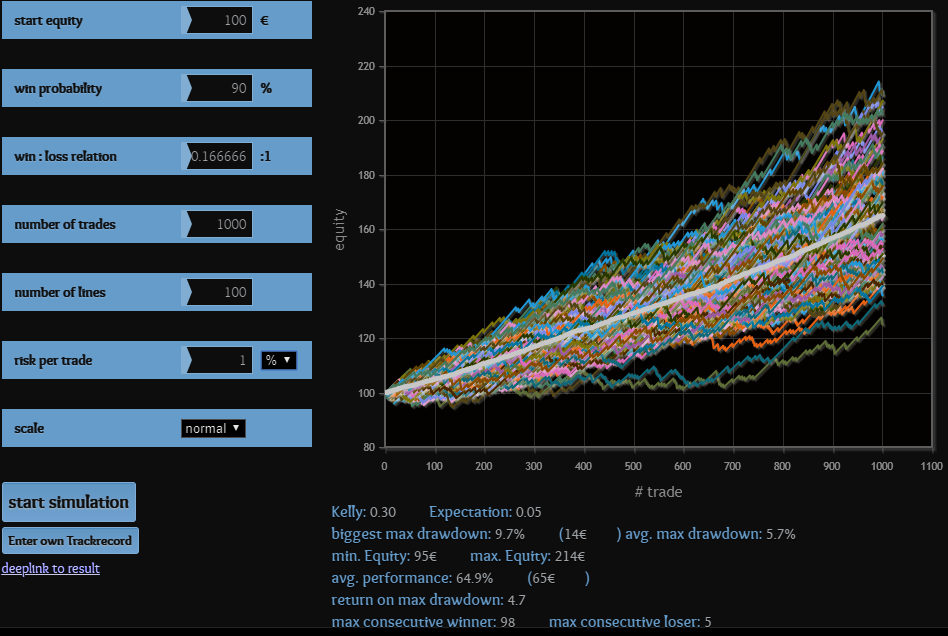Click the number of lines input
Viewport: 948px width, 636px height.
coord(219,292)
